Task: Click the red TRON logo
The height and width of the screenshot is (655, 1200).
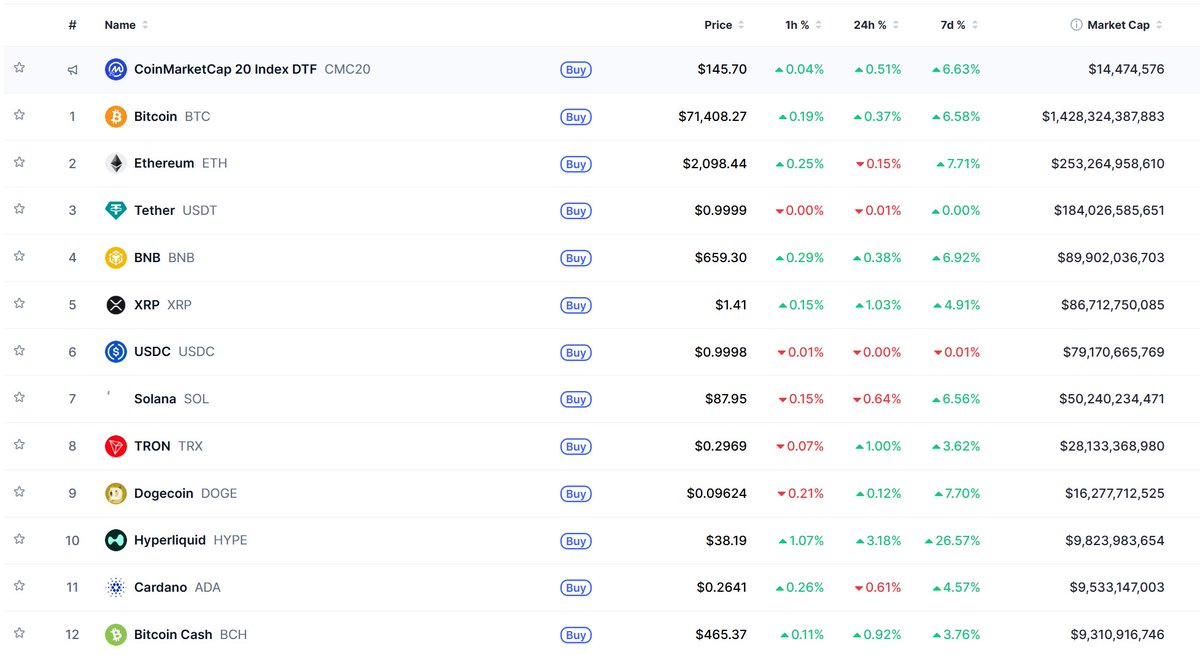Action: pos(116,446)
